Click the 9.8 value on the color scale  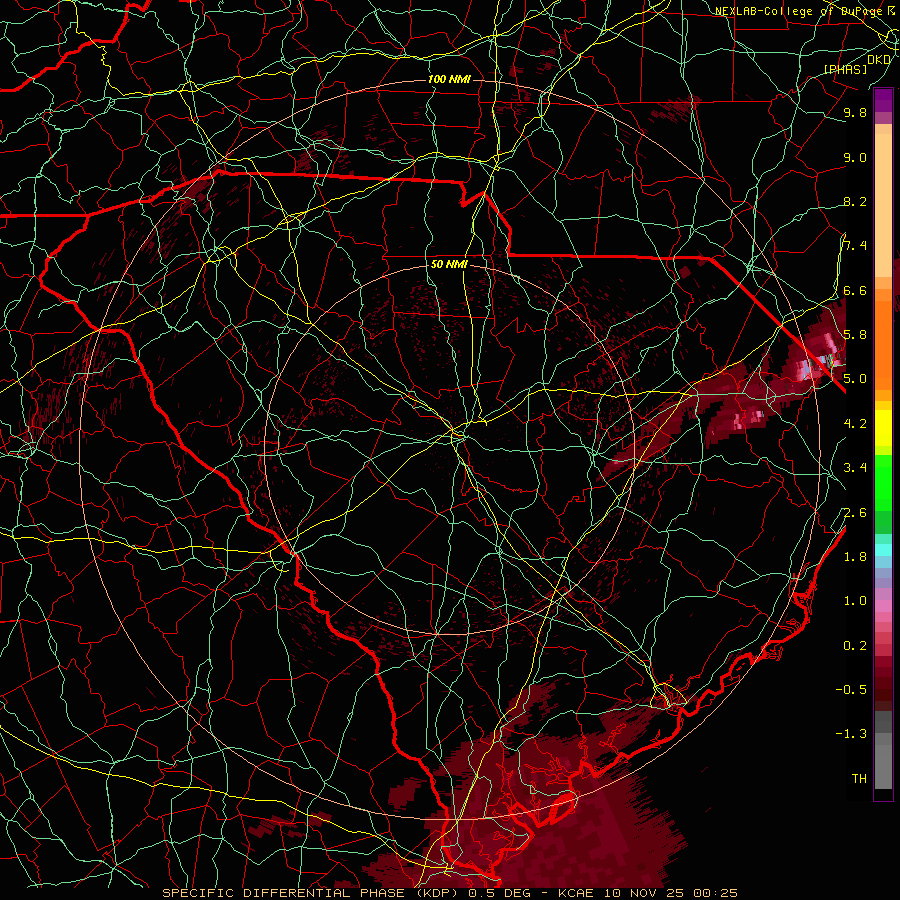(x=855, y=113)
